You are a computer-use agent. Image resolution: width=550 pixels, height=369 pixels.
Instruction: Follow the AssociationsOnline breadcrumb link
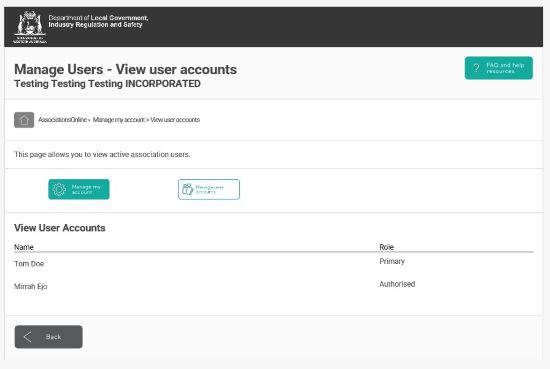(x=62, y=120)
